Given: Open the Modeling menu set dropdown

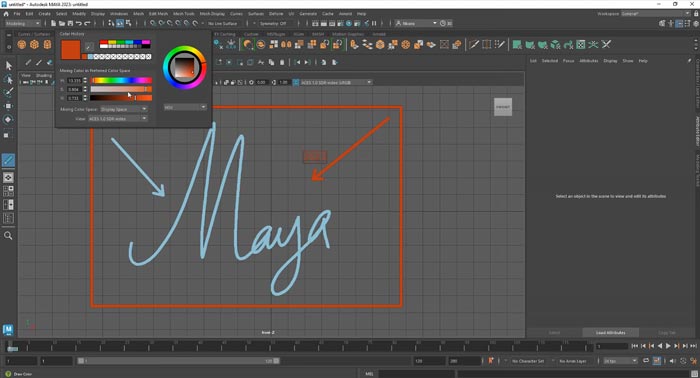Looking at the screenshot, I should tap(22, 23).
